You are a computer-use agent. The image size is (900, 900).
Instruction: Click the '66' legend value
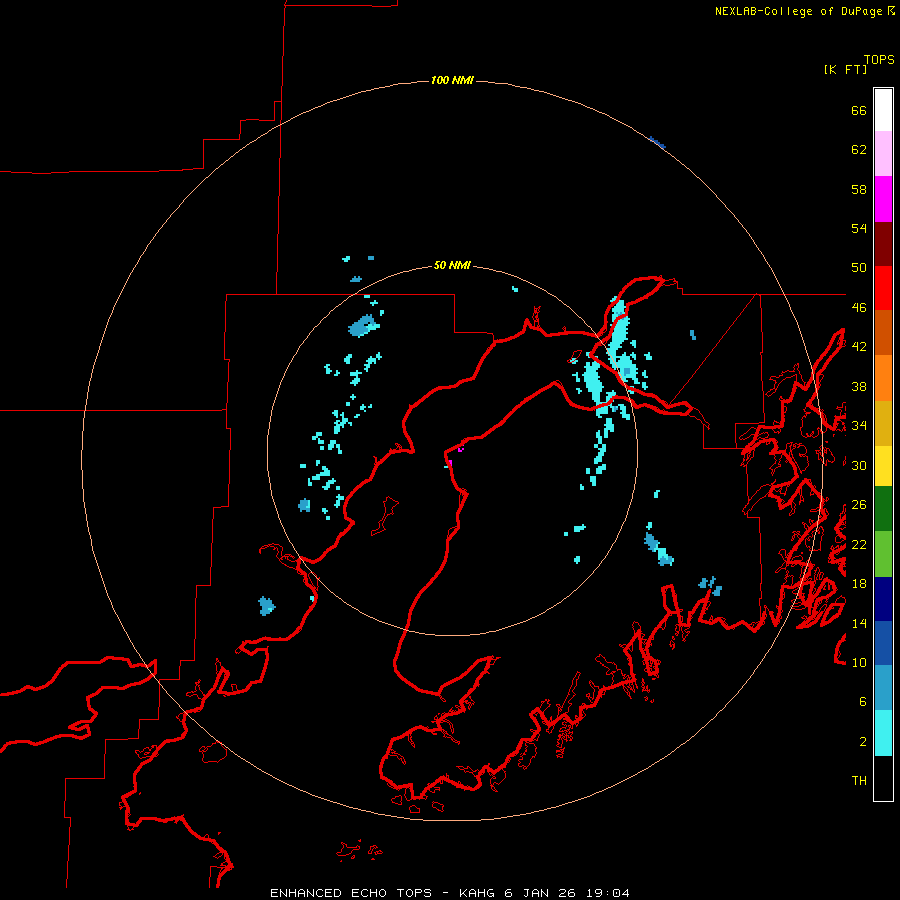pyautogui.click(x=859, y=110)
